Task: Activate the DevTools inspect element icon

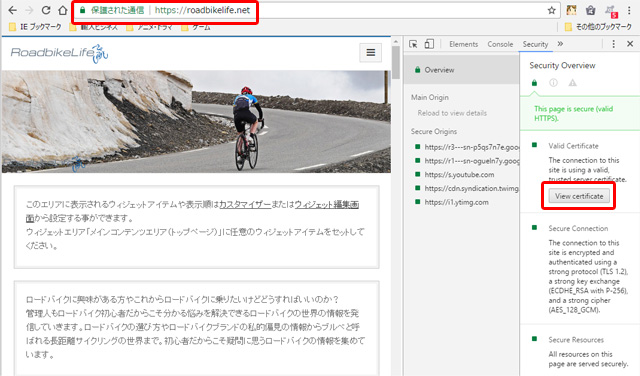Action: coord(413,44)
